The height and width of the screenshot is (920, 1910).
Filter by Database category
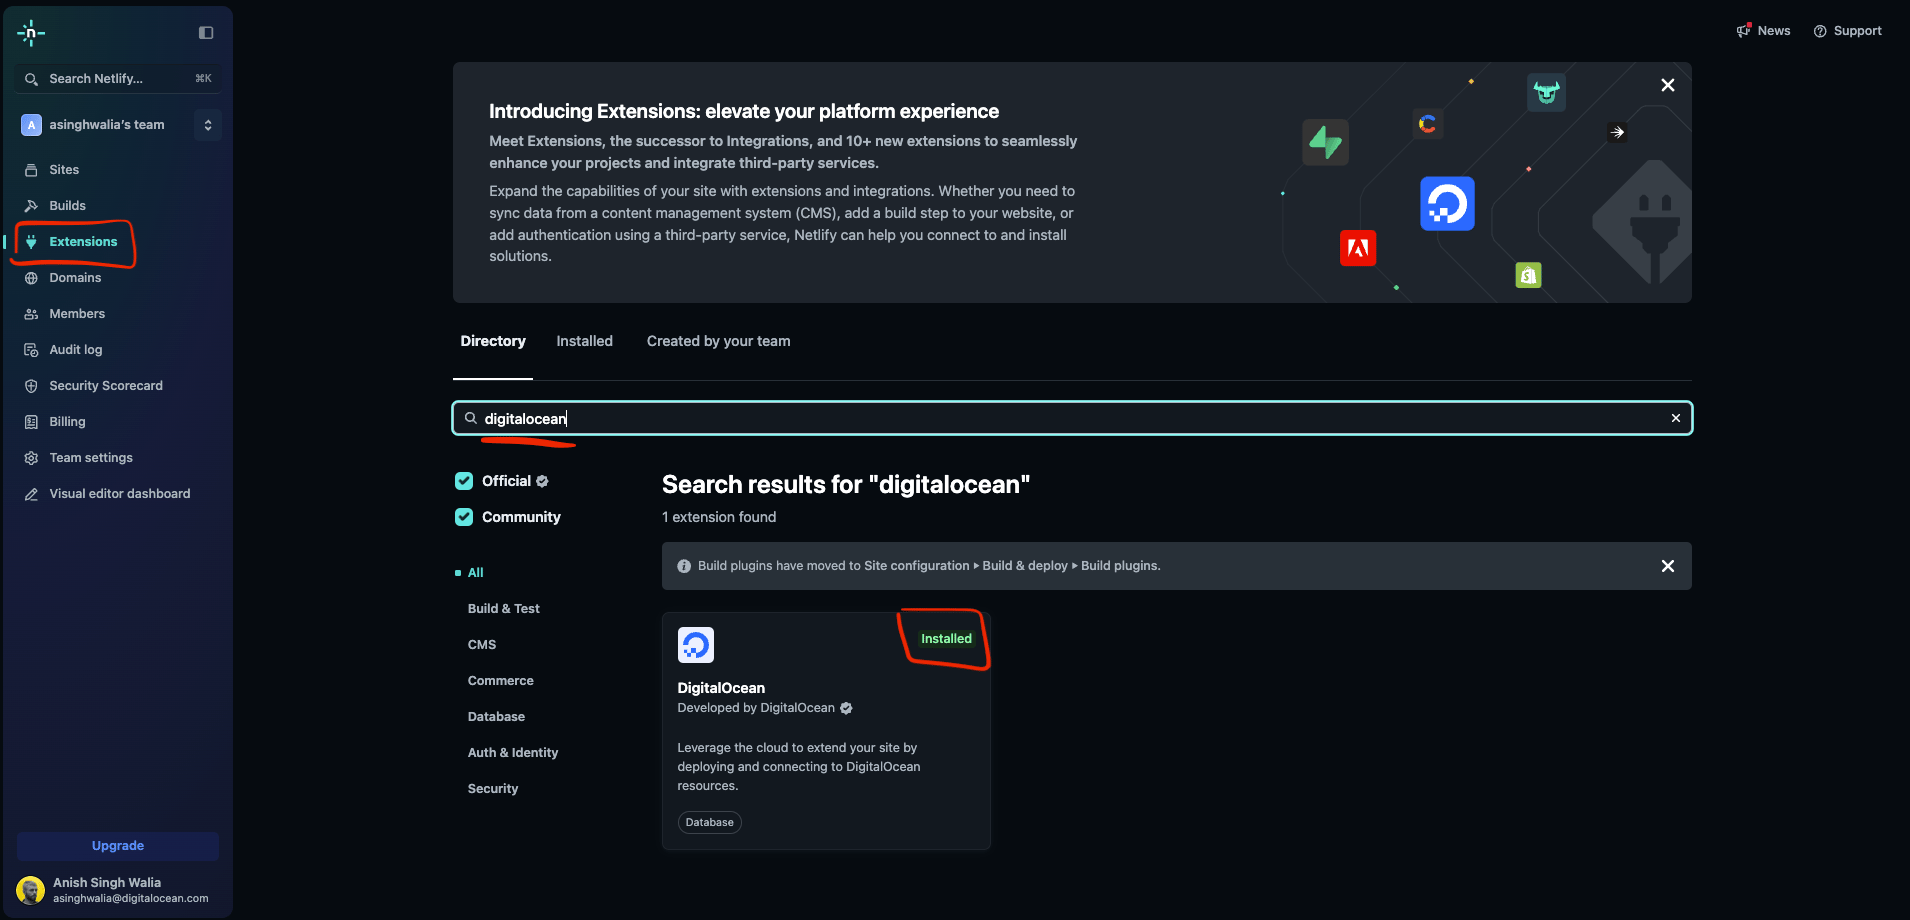(x=496, y=717)
